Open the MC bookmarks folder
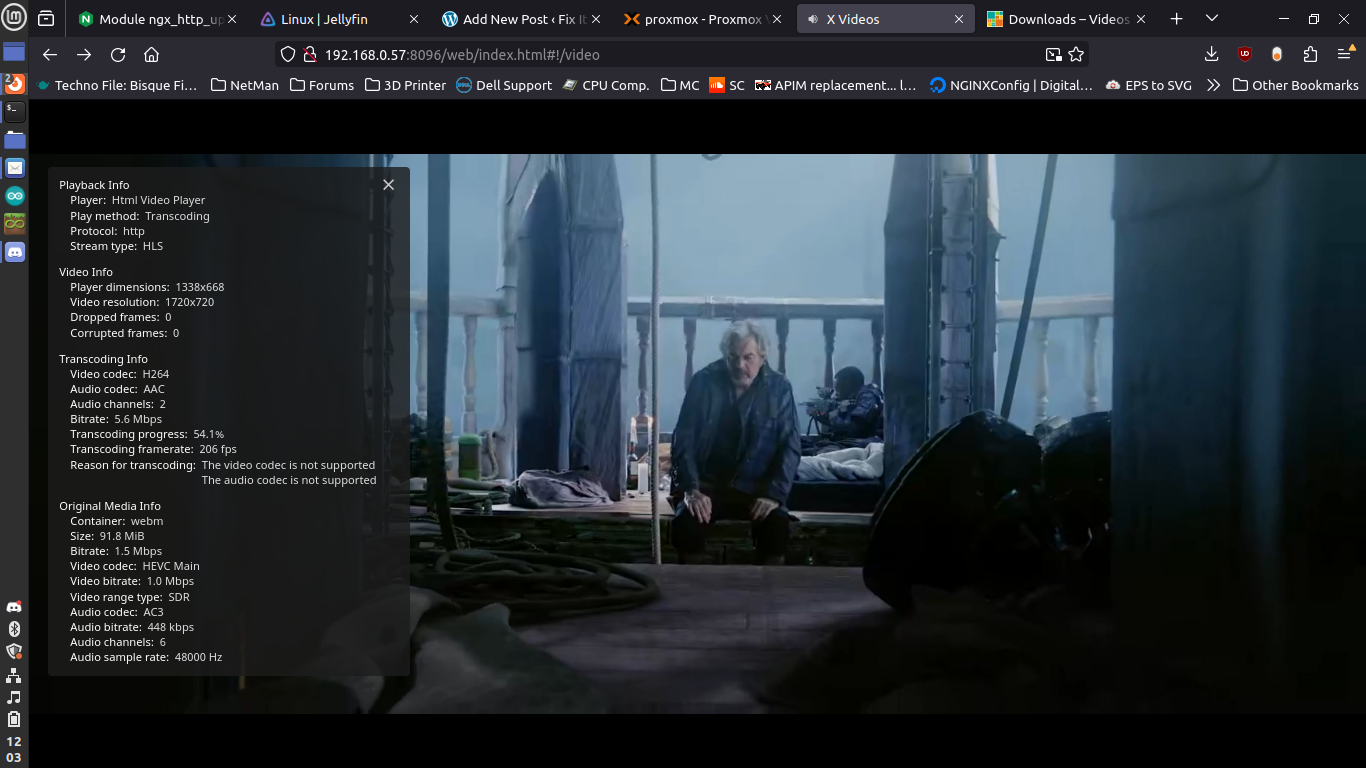 [x=680, y=85]
